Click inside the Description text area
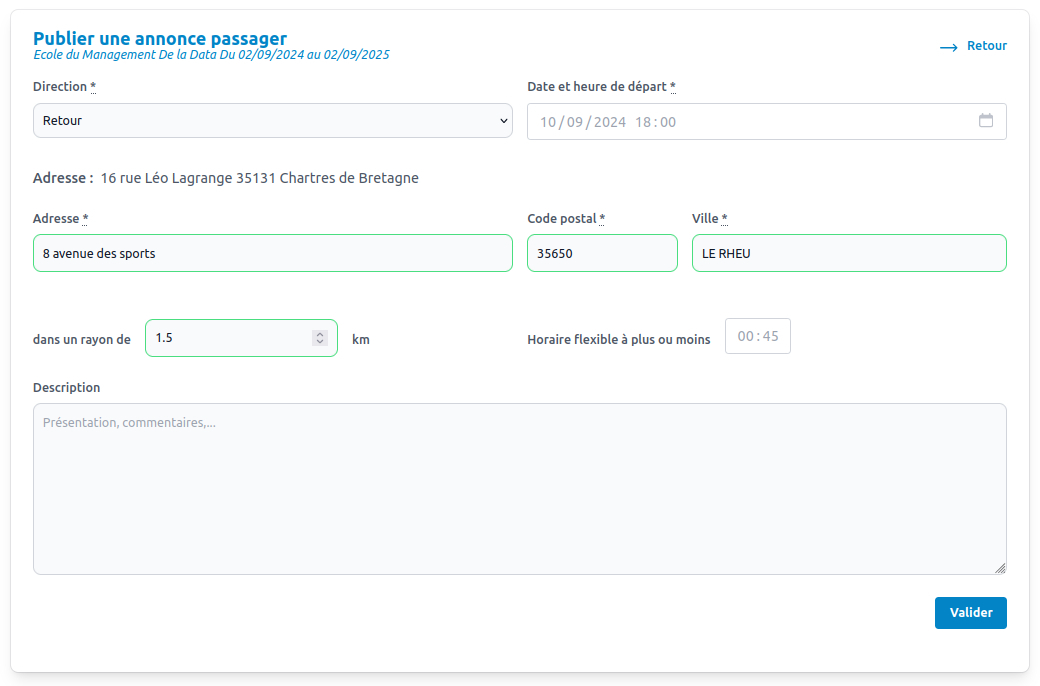Viewport: 1040px width, 686px height. 519,489
